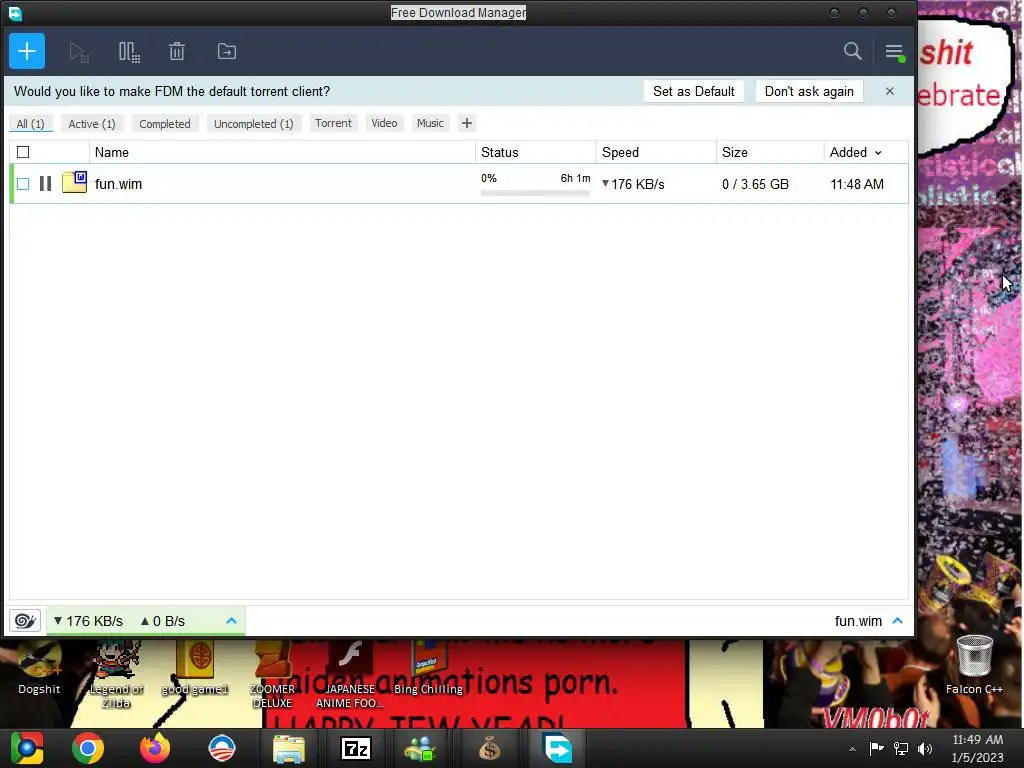Show hidden tray icons arrow
This screenshot has height=768, width=1024.
(x=852, y=749)
